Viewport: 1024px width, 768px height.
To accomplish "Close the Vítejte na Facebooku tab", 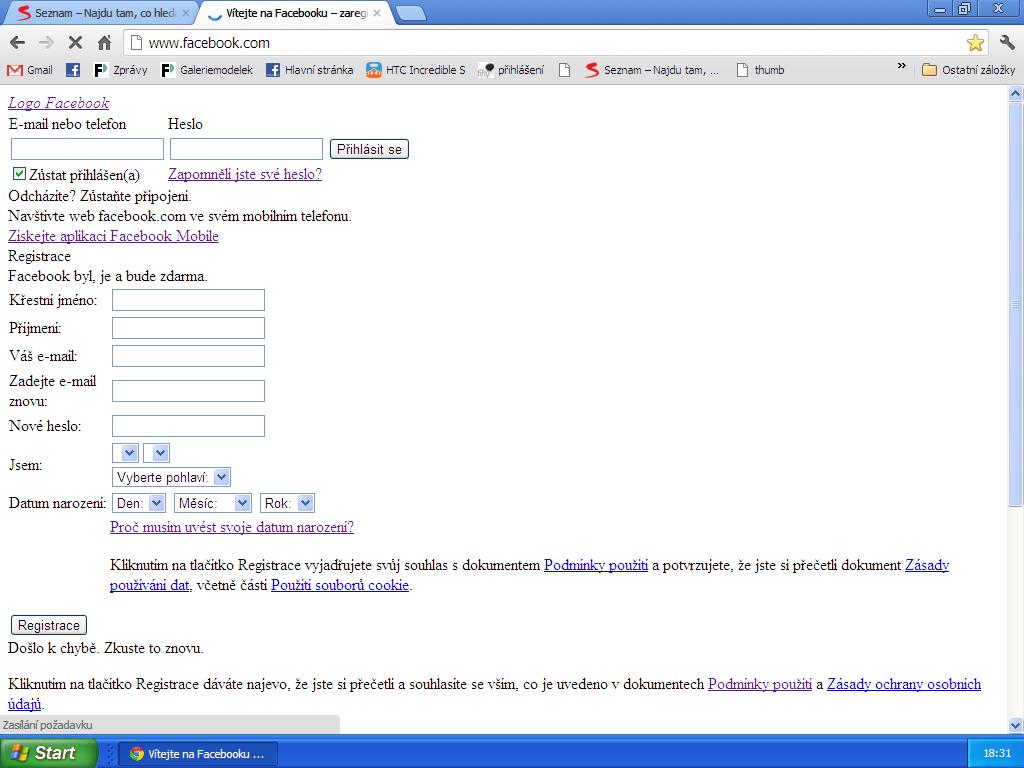I will pos(377,13).
